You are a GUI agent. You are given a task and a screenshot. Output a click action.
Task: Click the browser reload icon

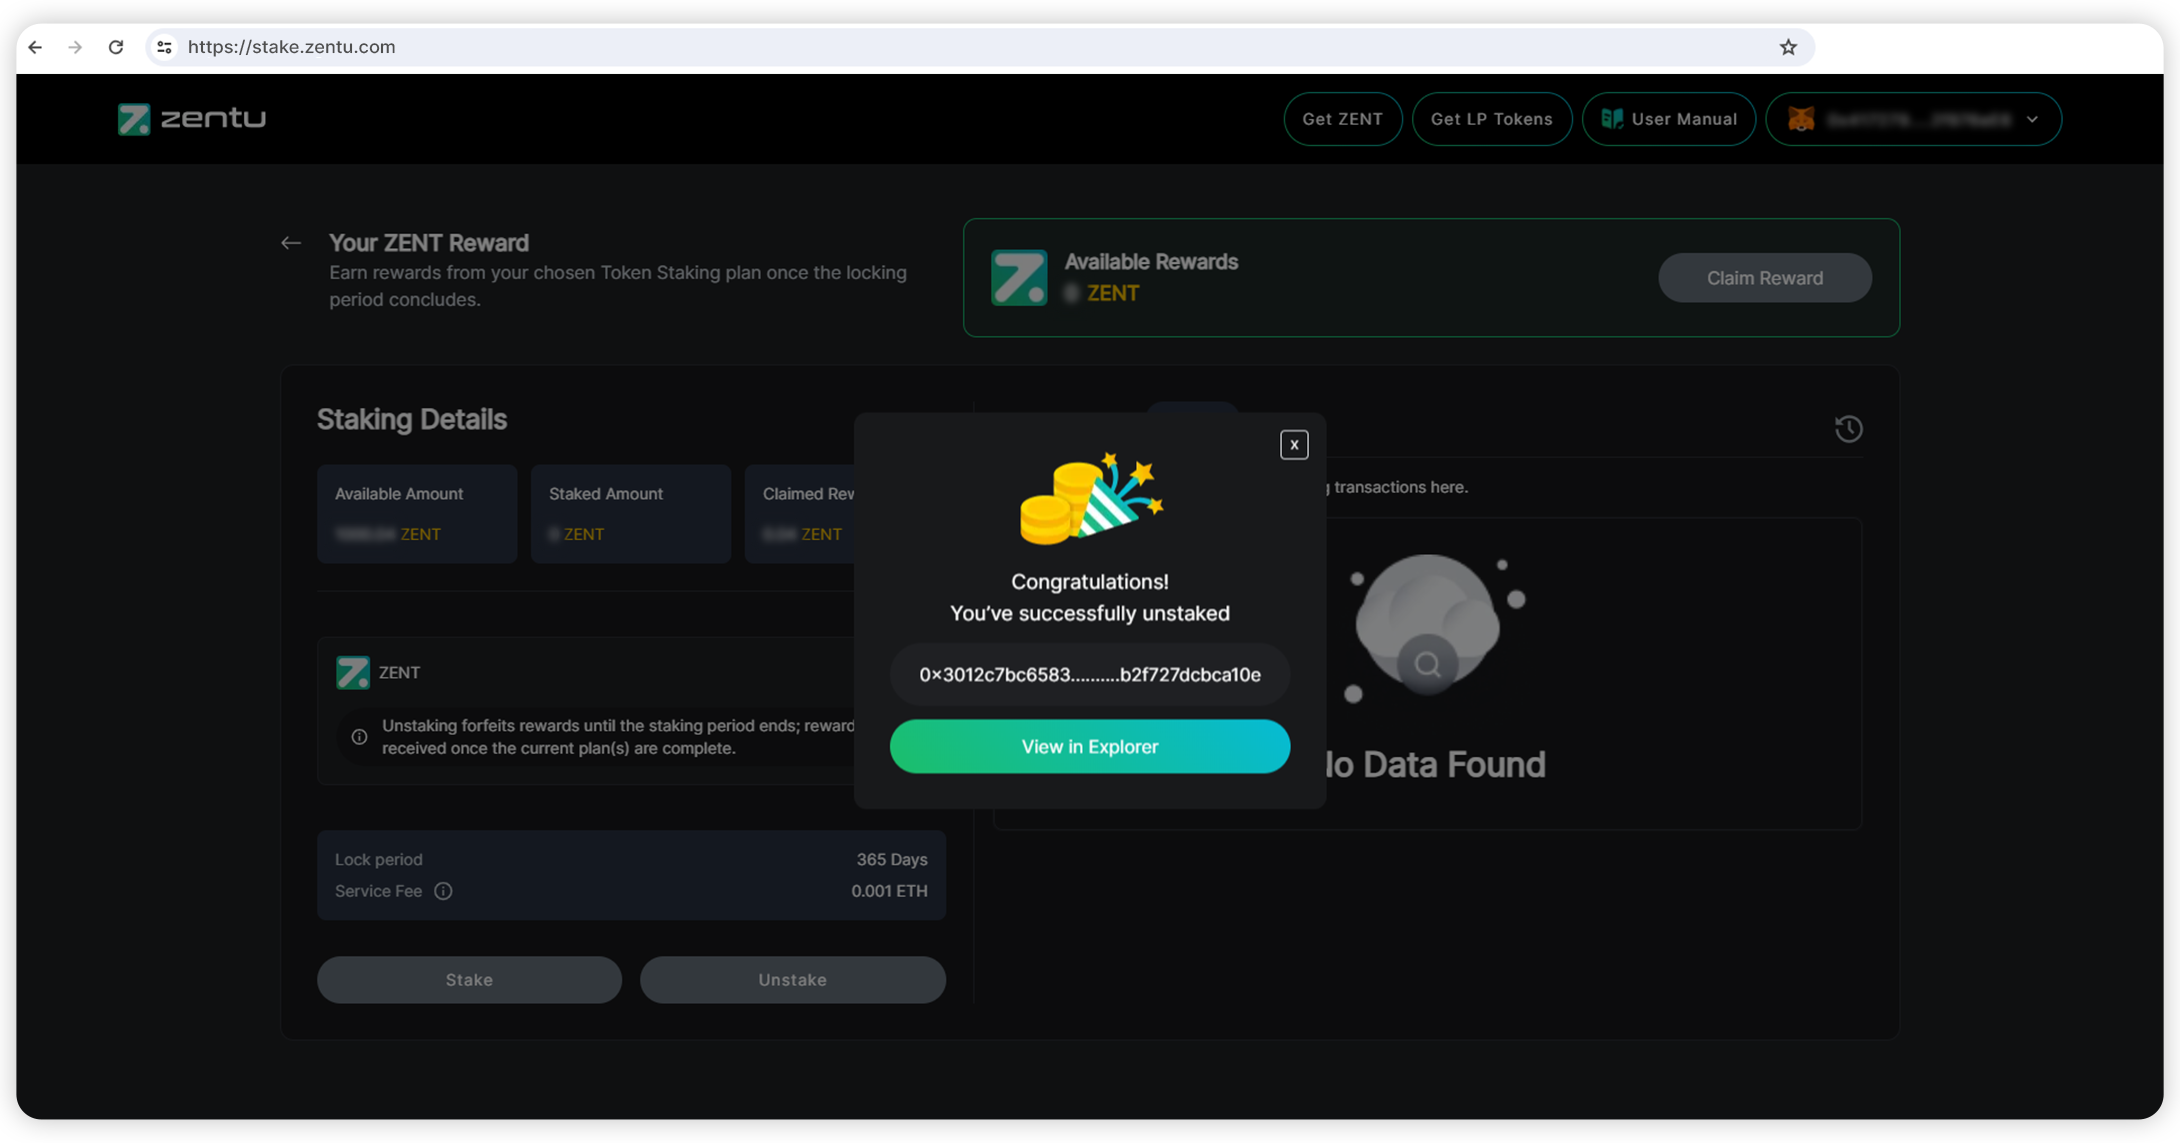[x=116, y=47]
